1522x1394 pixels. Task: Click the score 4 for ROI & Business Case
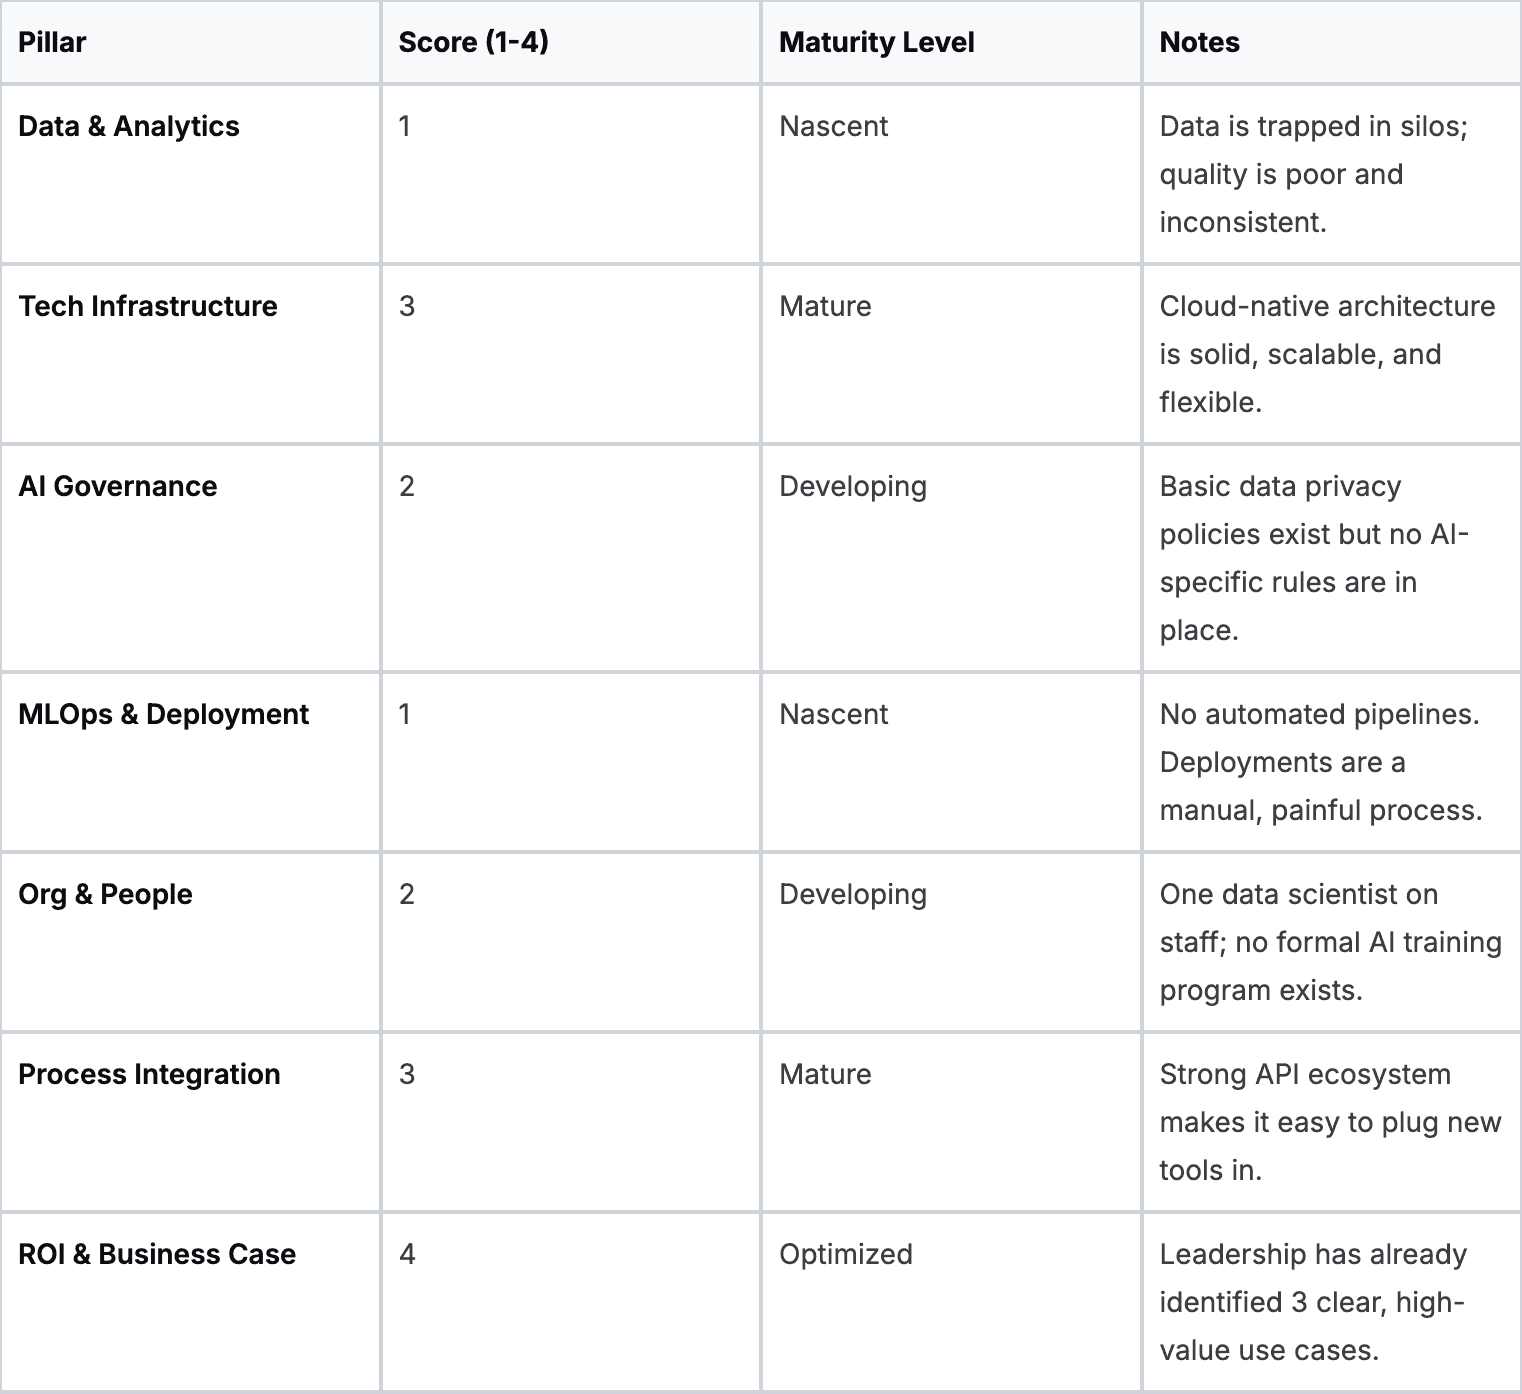(407, 1254)
